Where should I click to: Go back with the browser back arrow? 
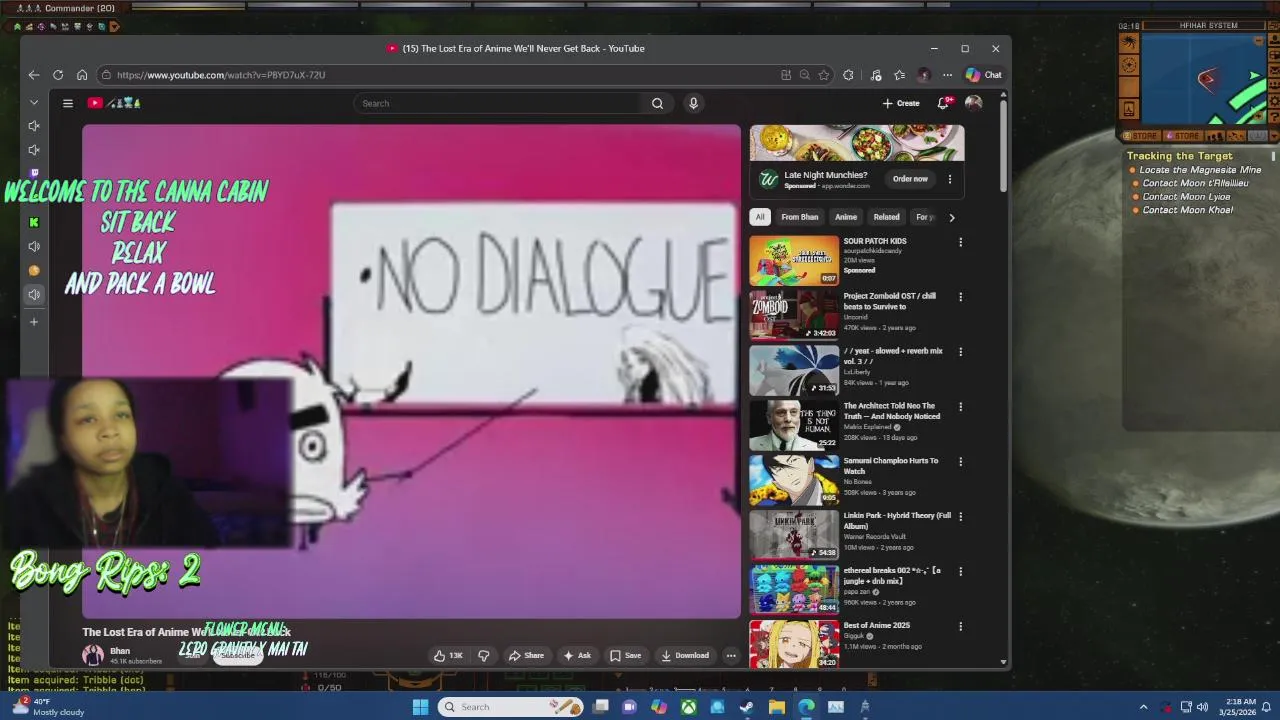[34, 75]
